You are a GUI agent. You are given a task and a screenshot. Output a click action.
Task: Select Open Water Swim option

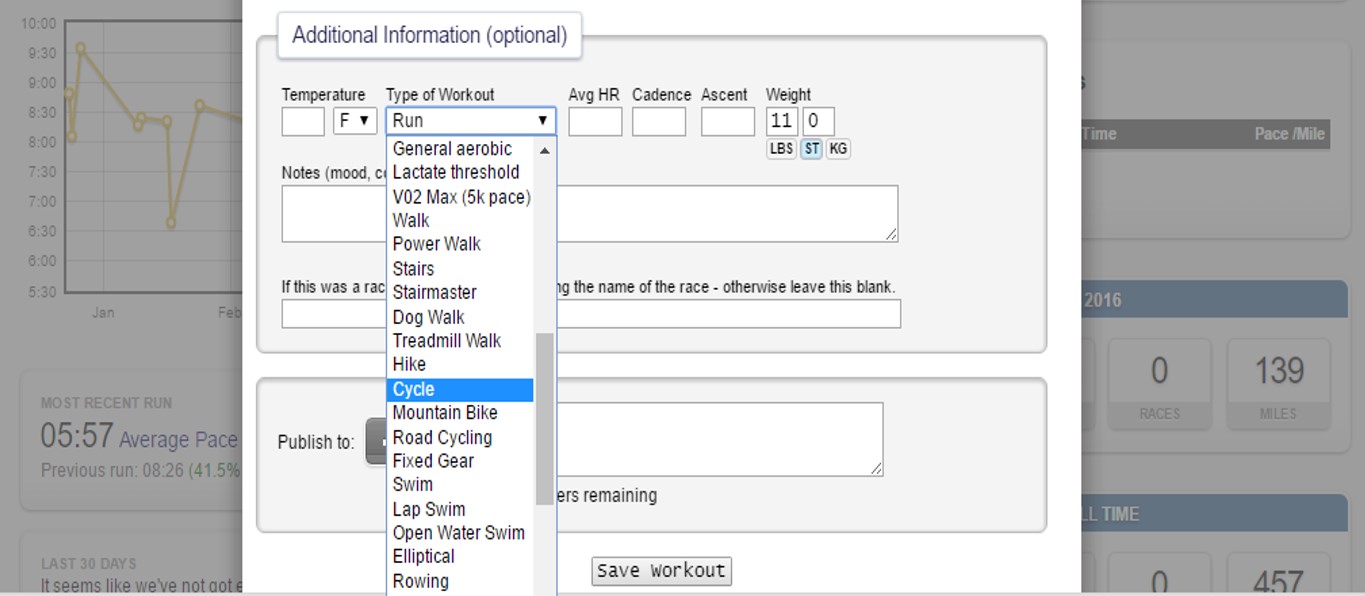(x=460, y=533)
